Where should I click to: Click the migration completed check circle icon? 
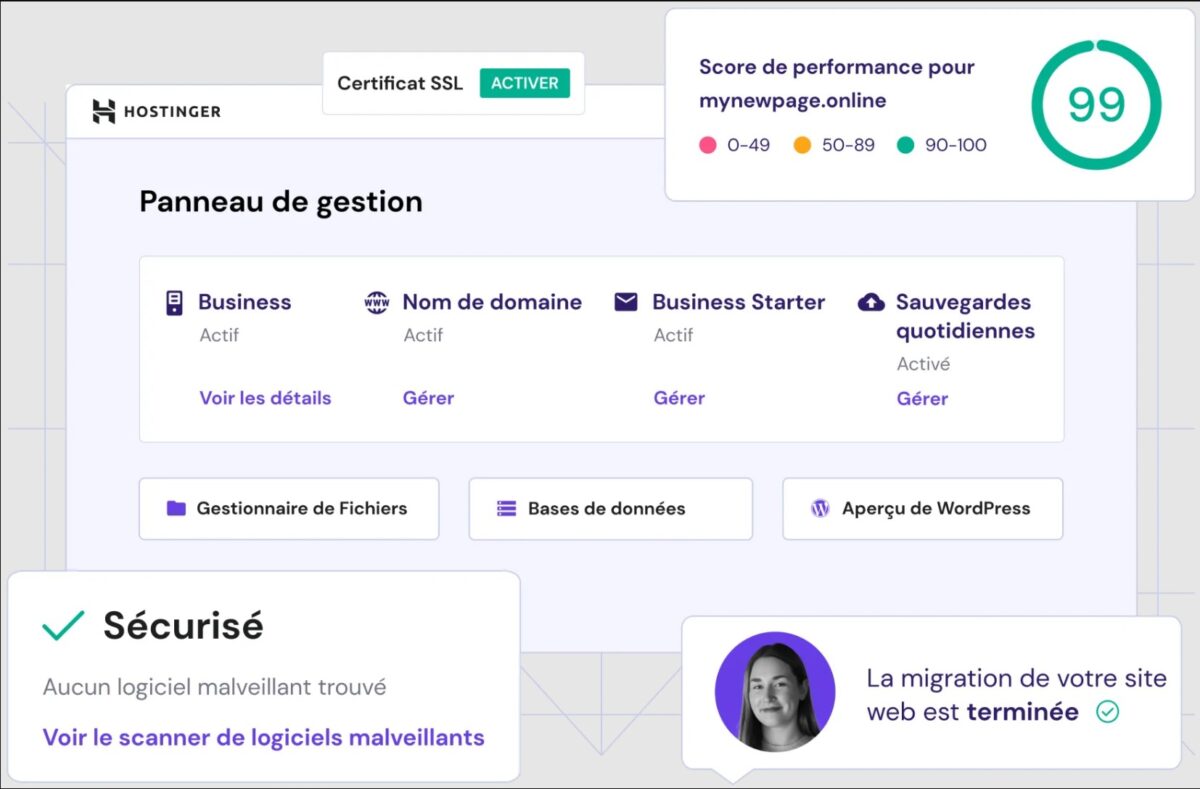tap(1108, 712)
